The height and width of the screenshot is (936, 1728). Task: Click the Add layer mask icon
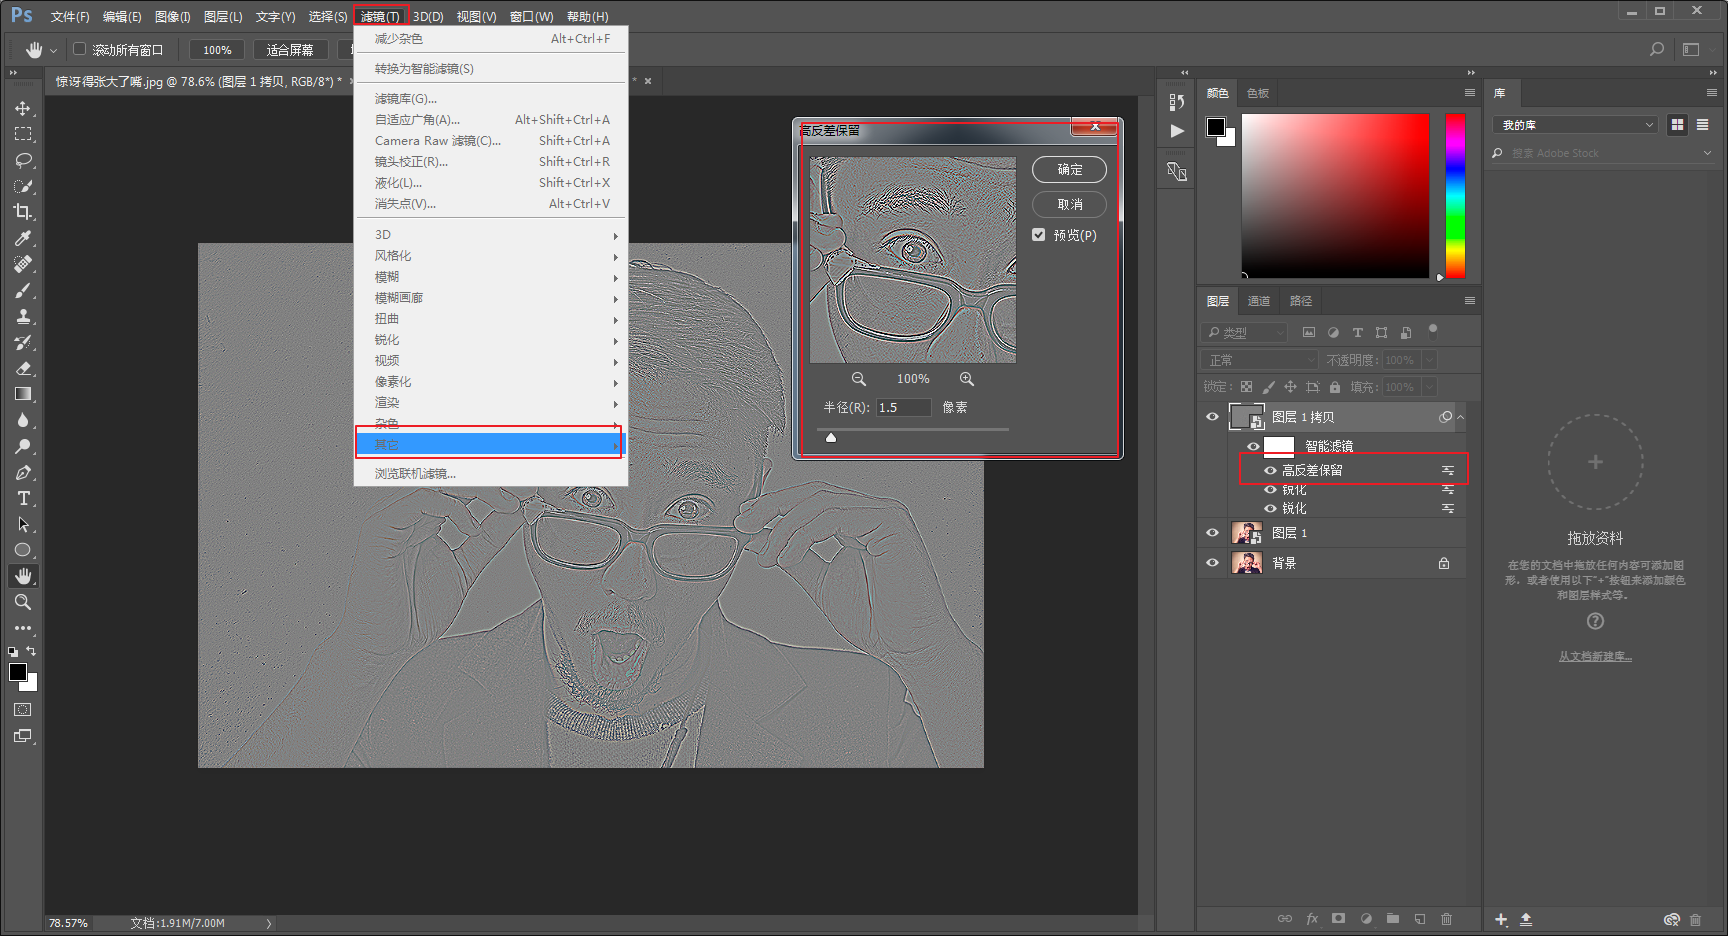(x=1338, y=918)
